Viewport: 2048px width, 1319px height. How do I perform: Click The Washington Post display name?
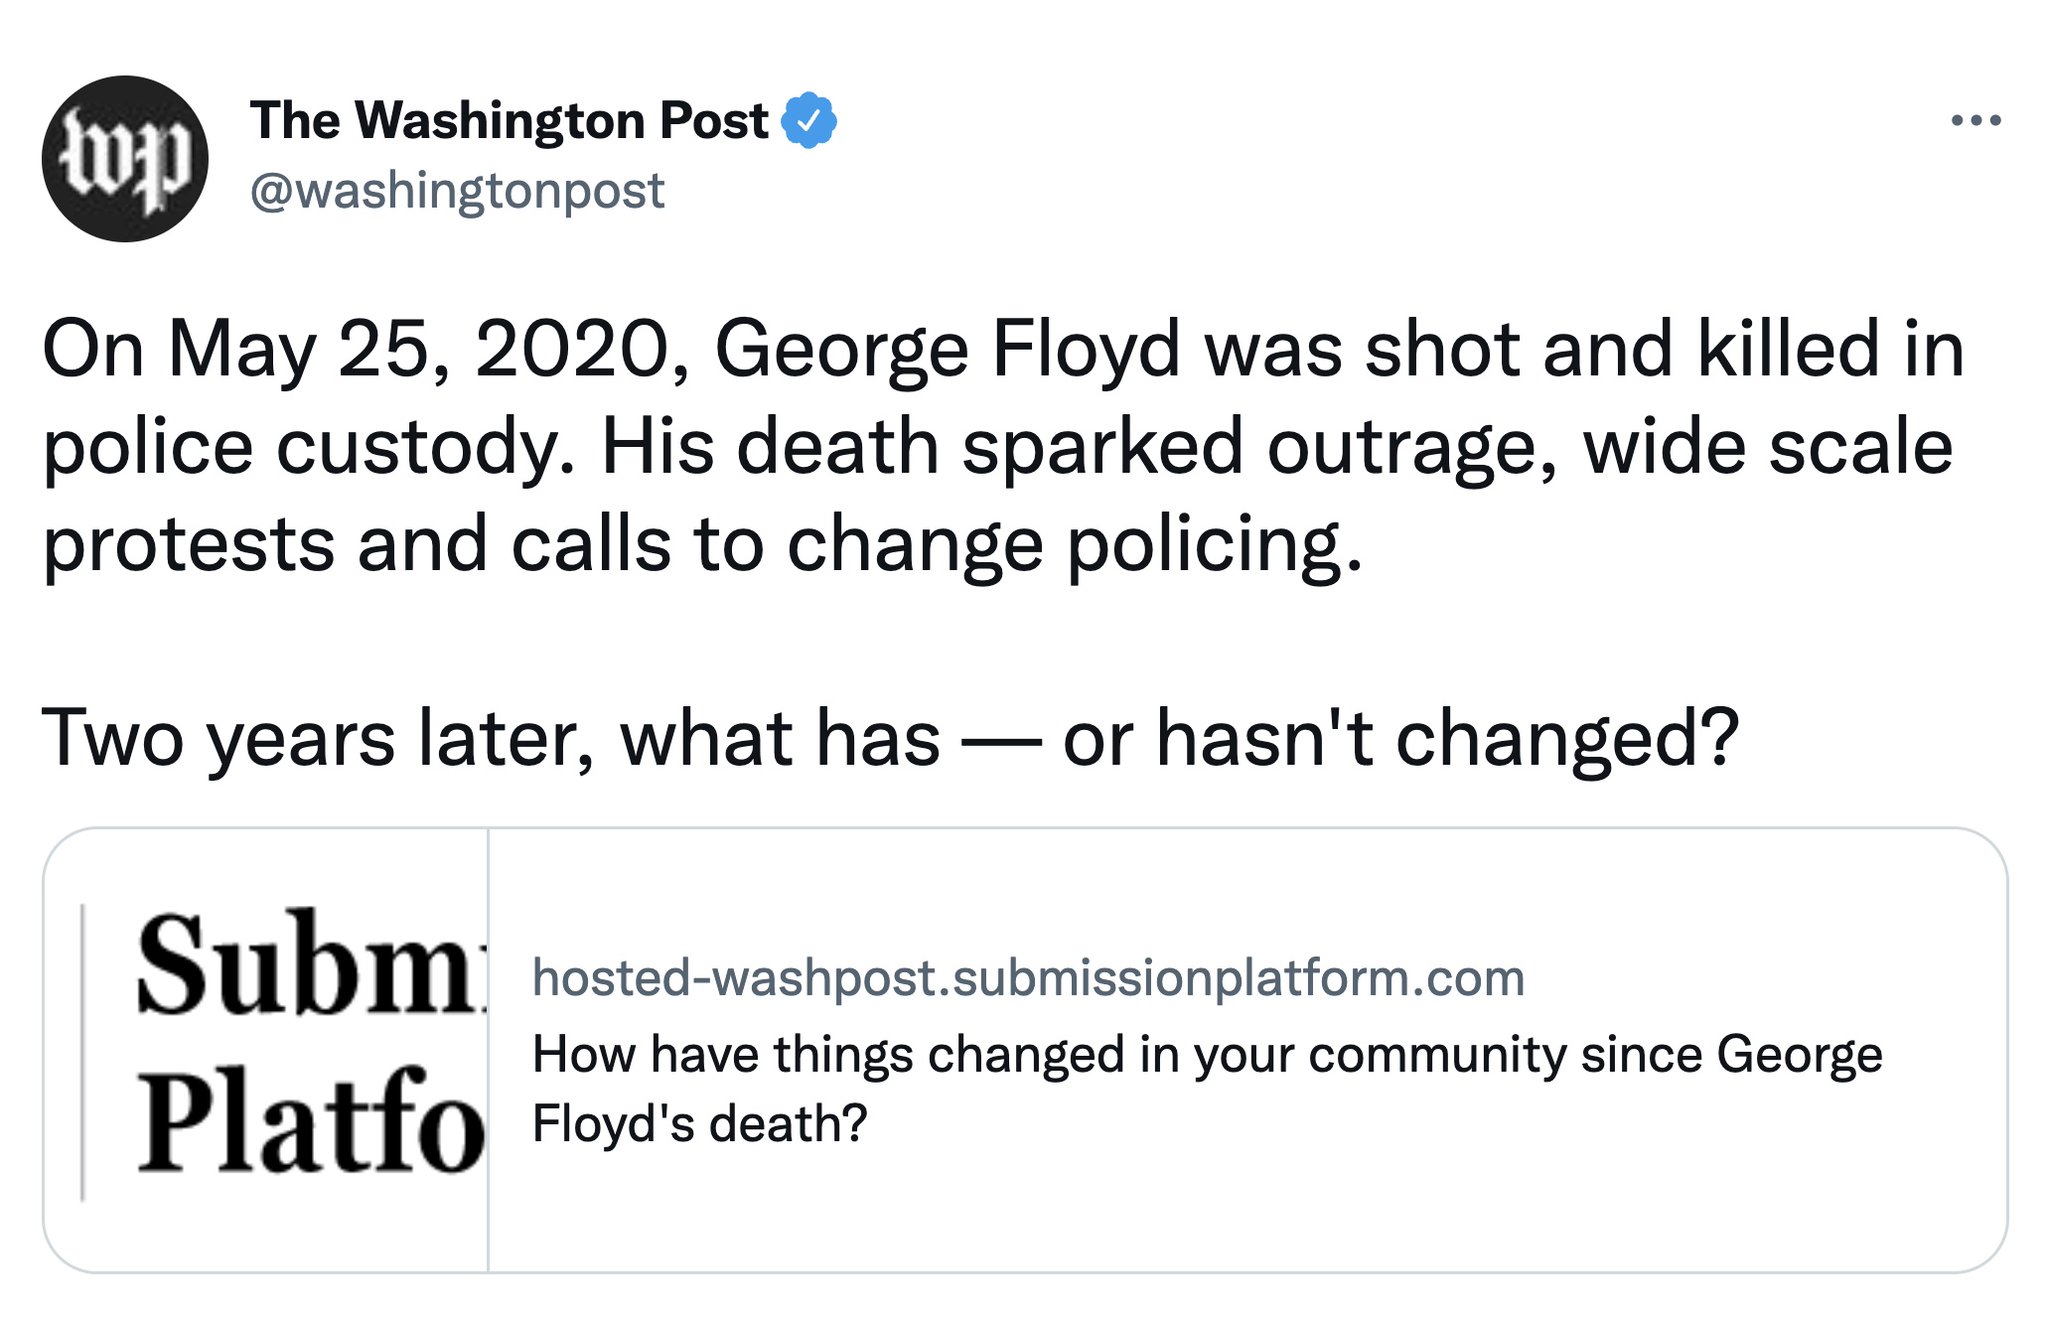509,121
